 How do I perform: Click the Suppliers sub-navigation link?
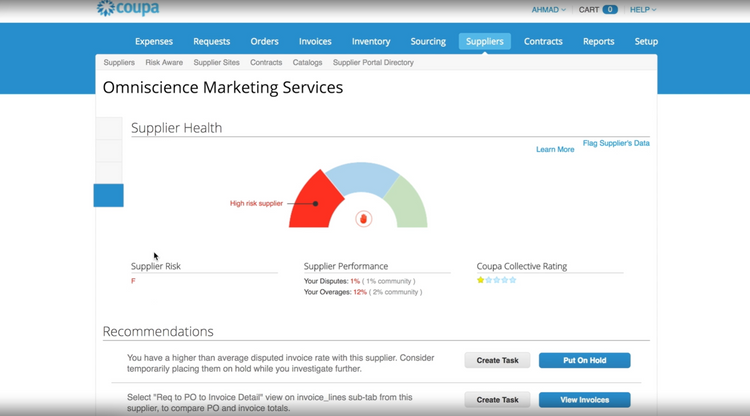(119, 63)
